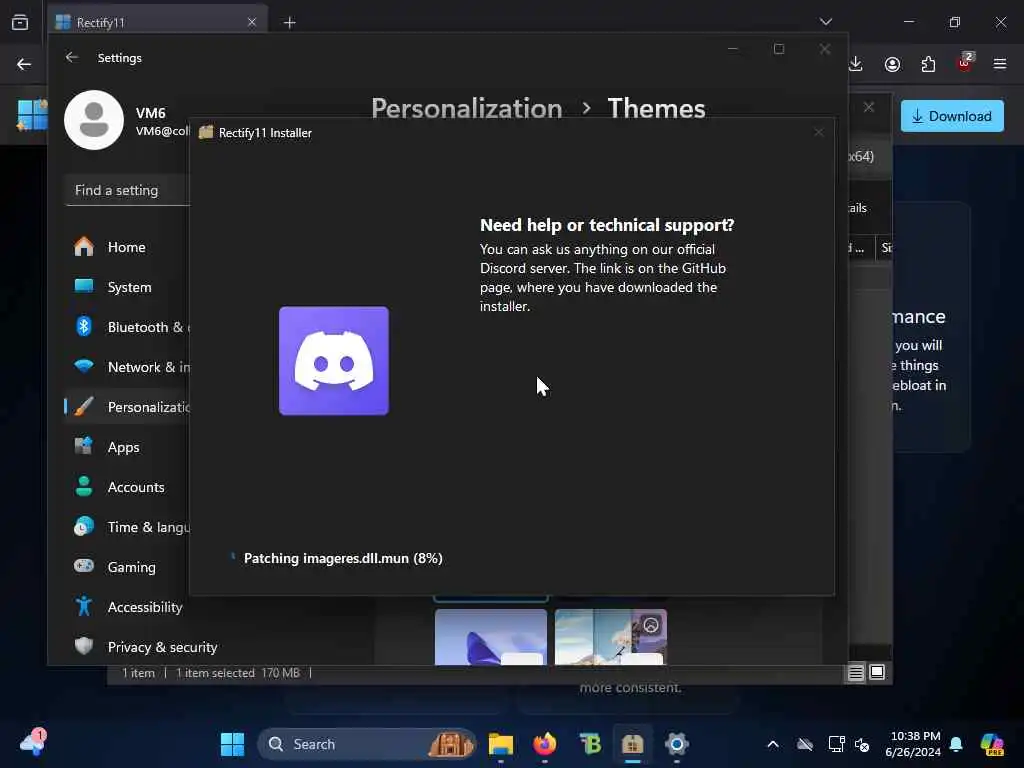Screen dimensions: 1024x768
Task: Click the muted volume tray icon
Action: click(x=862, y=744)
